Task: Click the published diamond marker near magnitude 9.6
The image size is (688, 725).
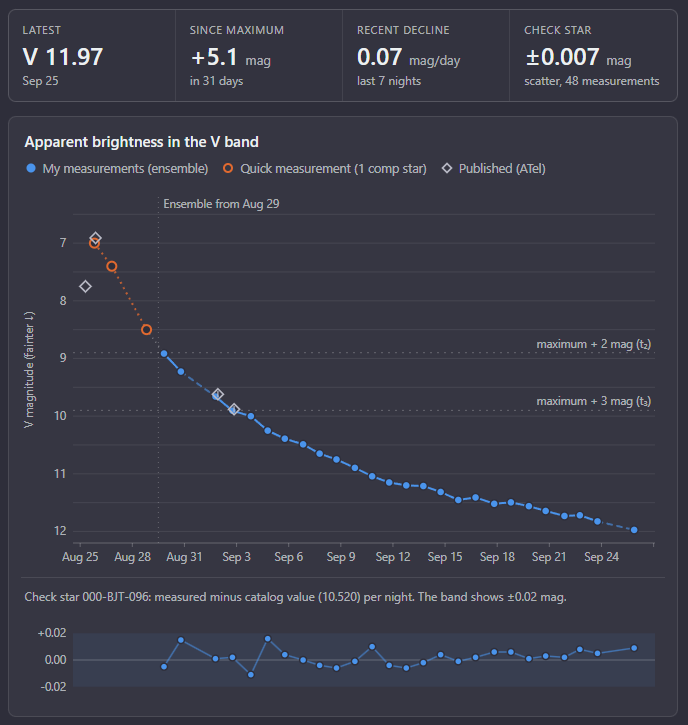Action: [x=218, y=394]
